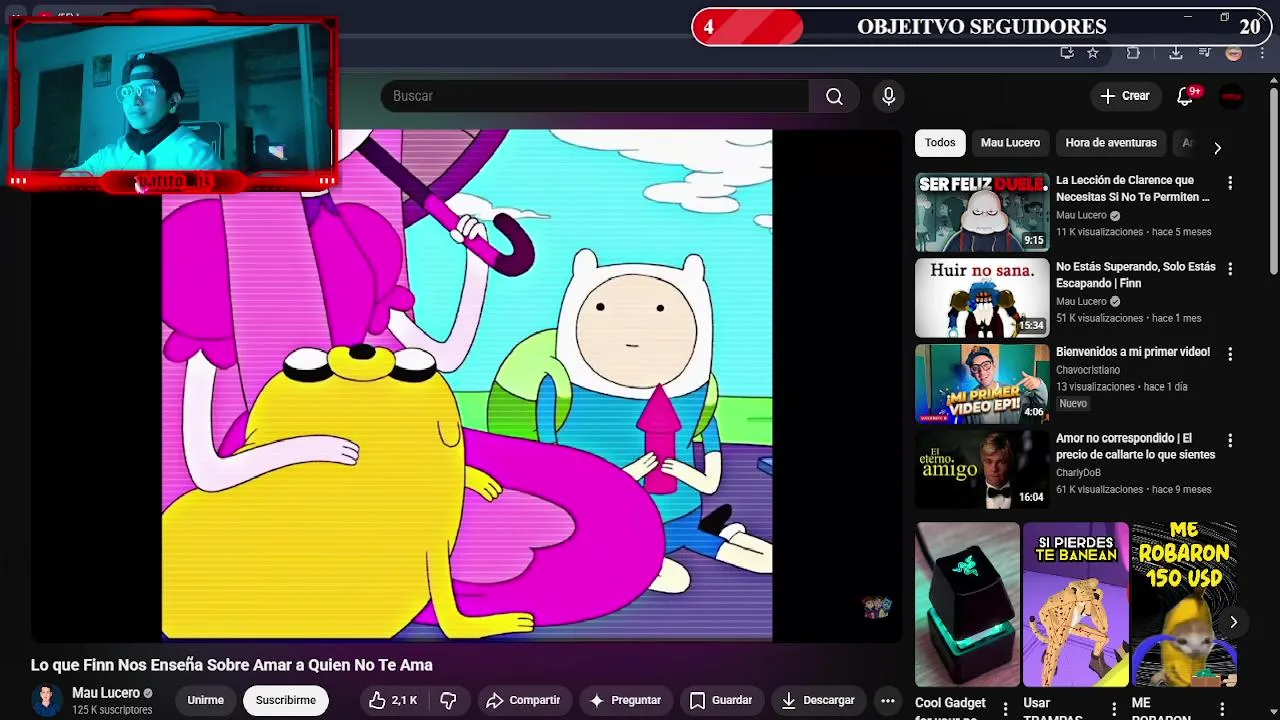Click the Preguntar button

(625, 700)
